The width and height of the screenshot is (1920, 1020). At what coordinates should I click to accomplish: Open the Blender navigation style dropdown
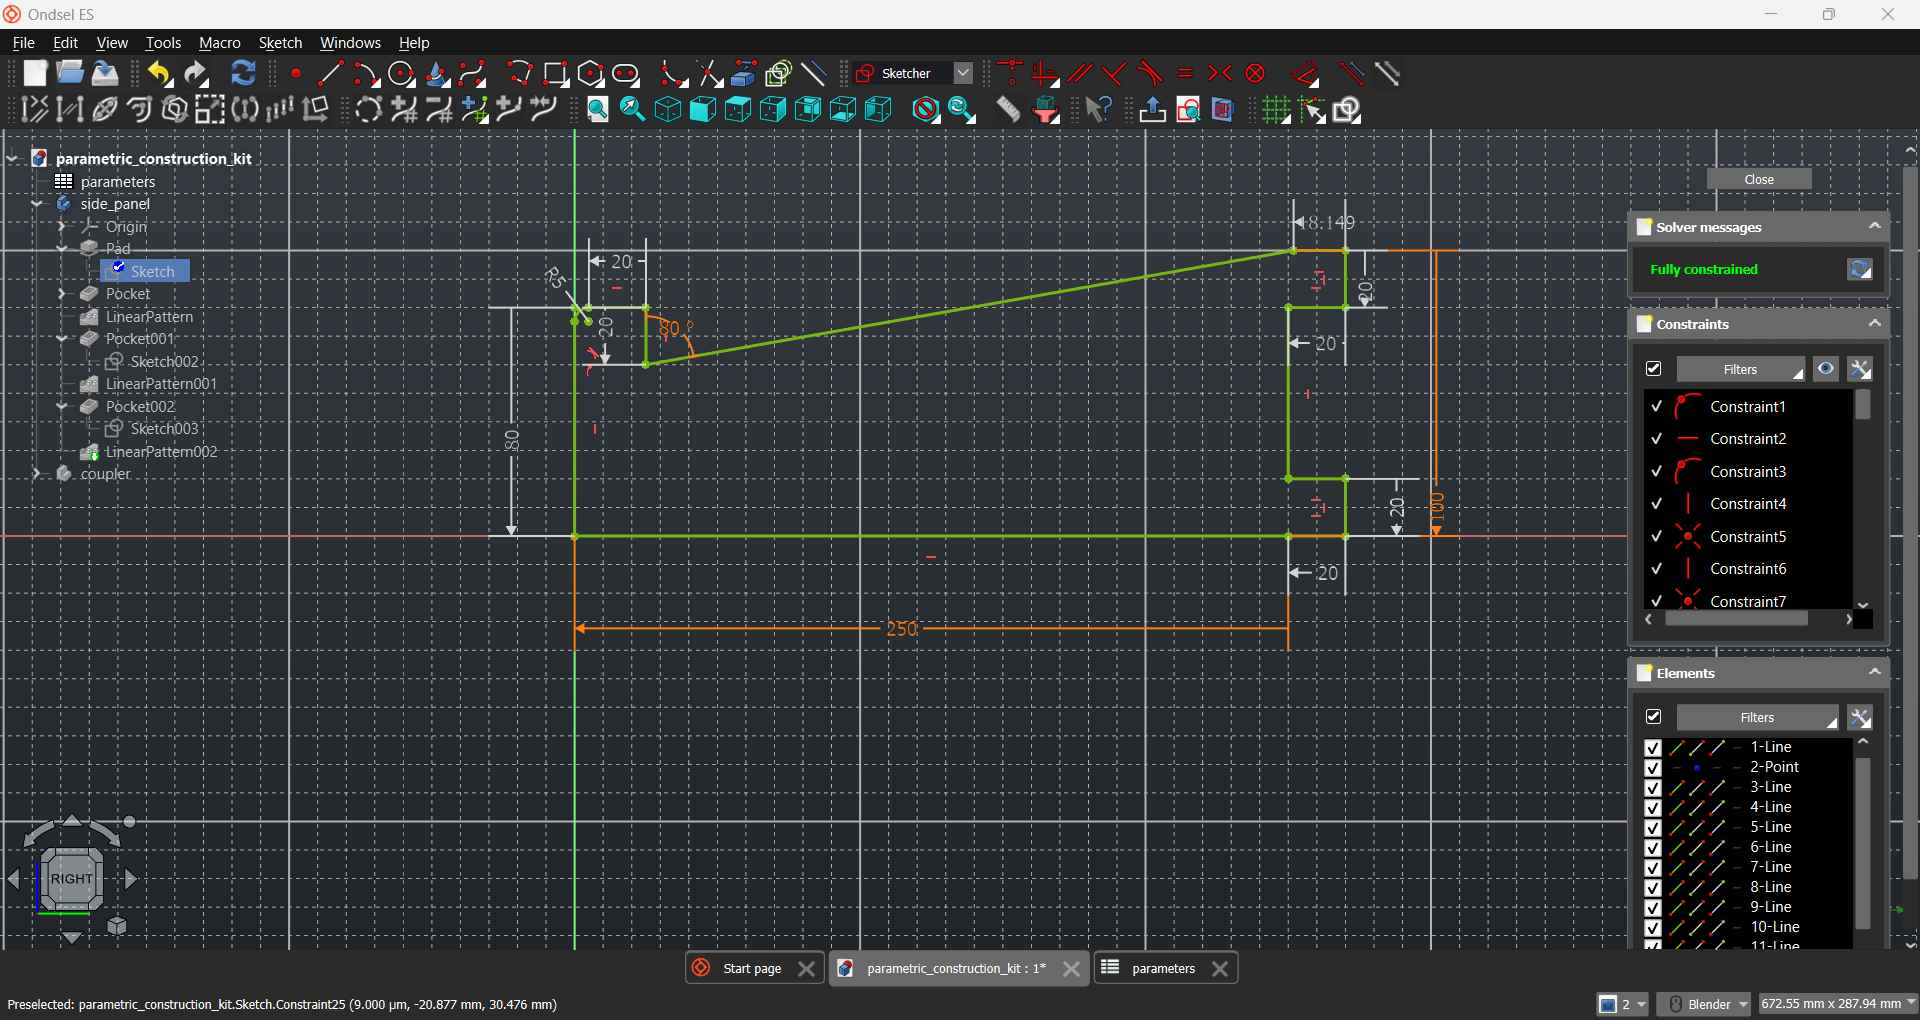pos(1705,1004)
